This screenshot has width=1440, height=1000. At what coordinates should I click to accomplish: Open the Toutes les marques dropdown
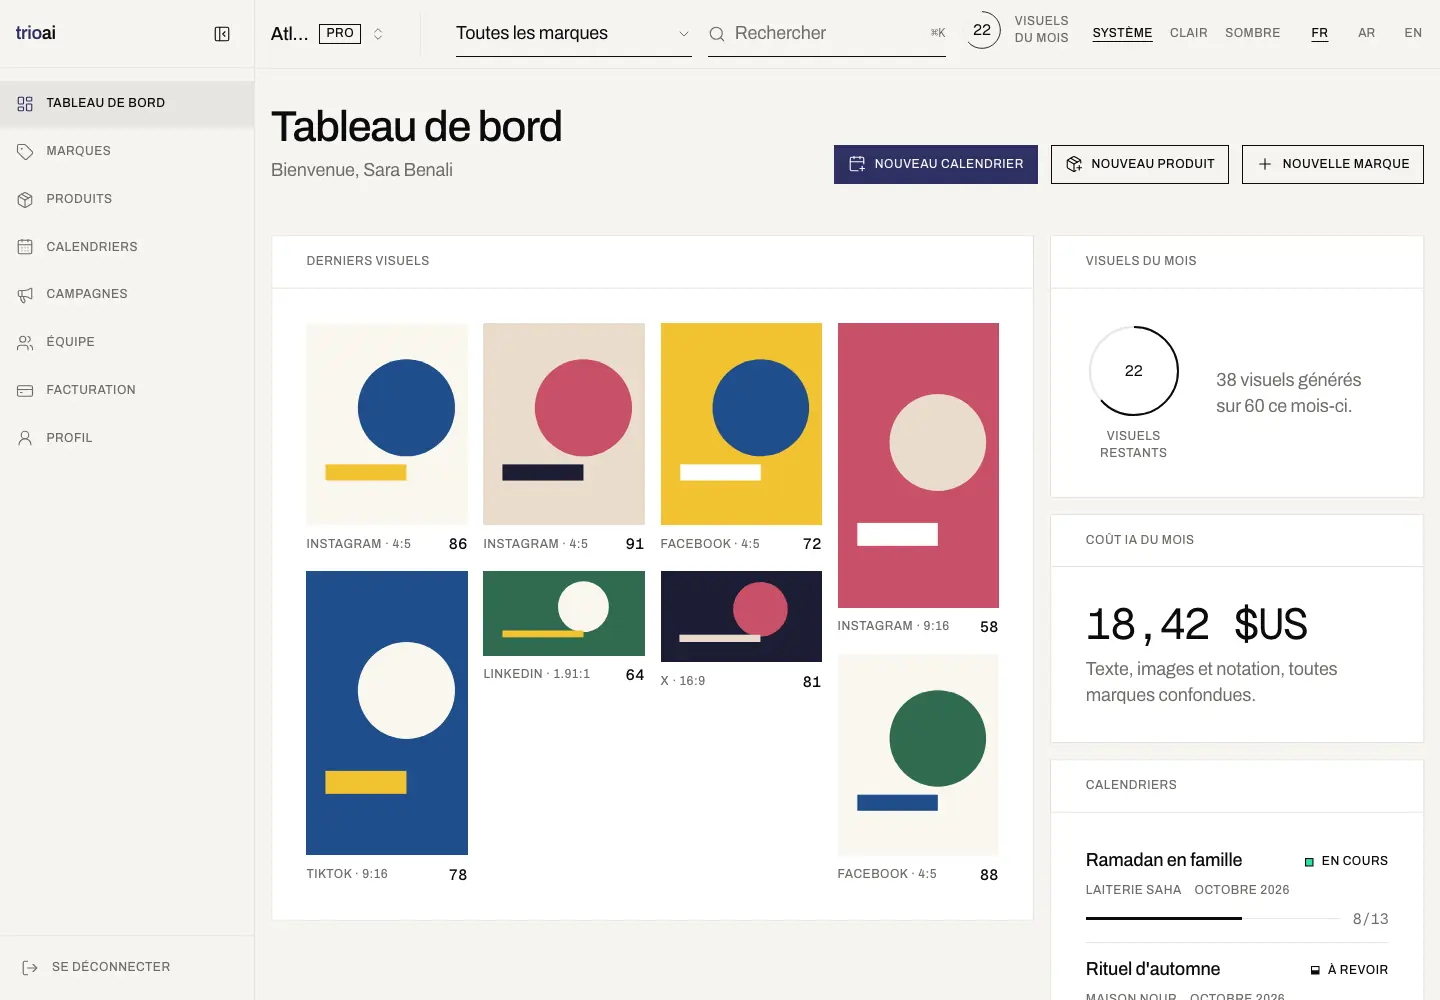click(574, 34)
